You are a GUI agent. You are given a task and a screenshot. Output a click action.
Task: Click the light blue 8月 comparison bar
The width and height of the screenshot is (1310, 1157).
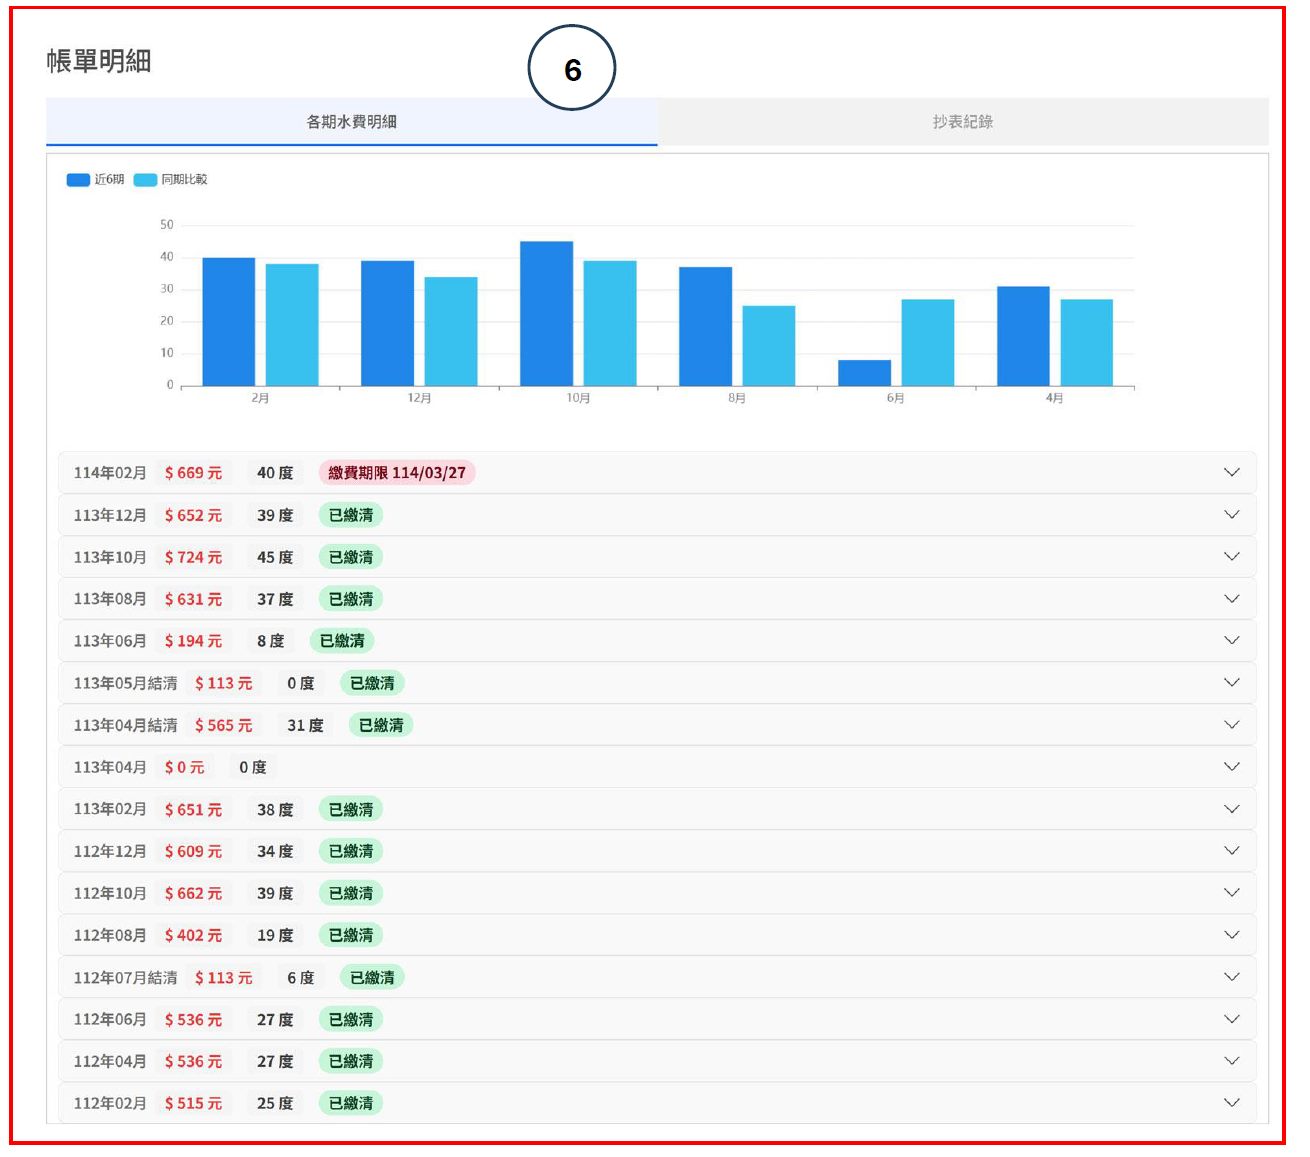[769, 346]
